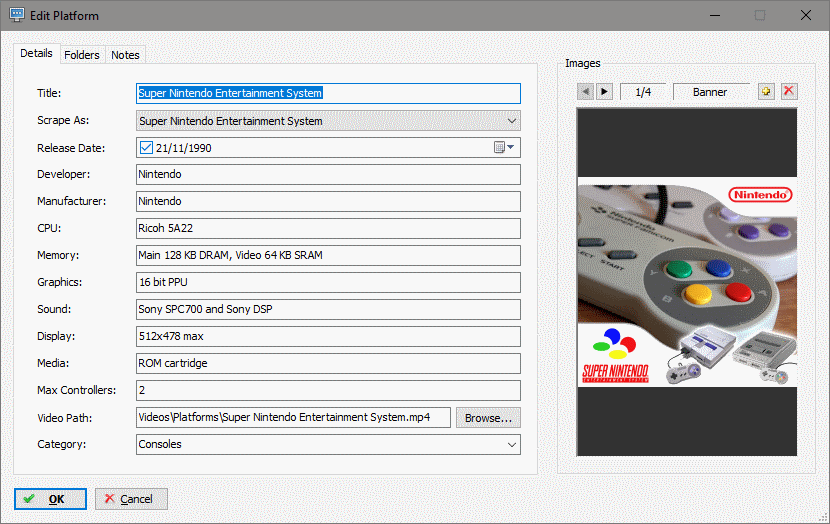830x524 pixels.
Task: Delete the current image with the red X icon
Action: click(x=789, y=92)
